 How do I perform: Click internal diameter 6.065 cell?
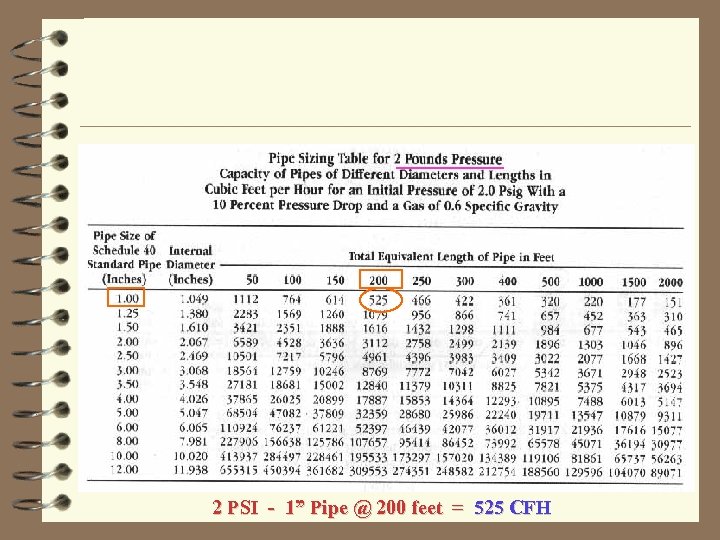point(194,428)
